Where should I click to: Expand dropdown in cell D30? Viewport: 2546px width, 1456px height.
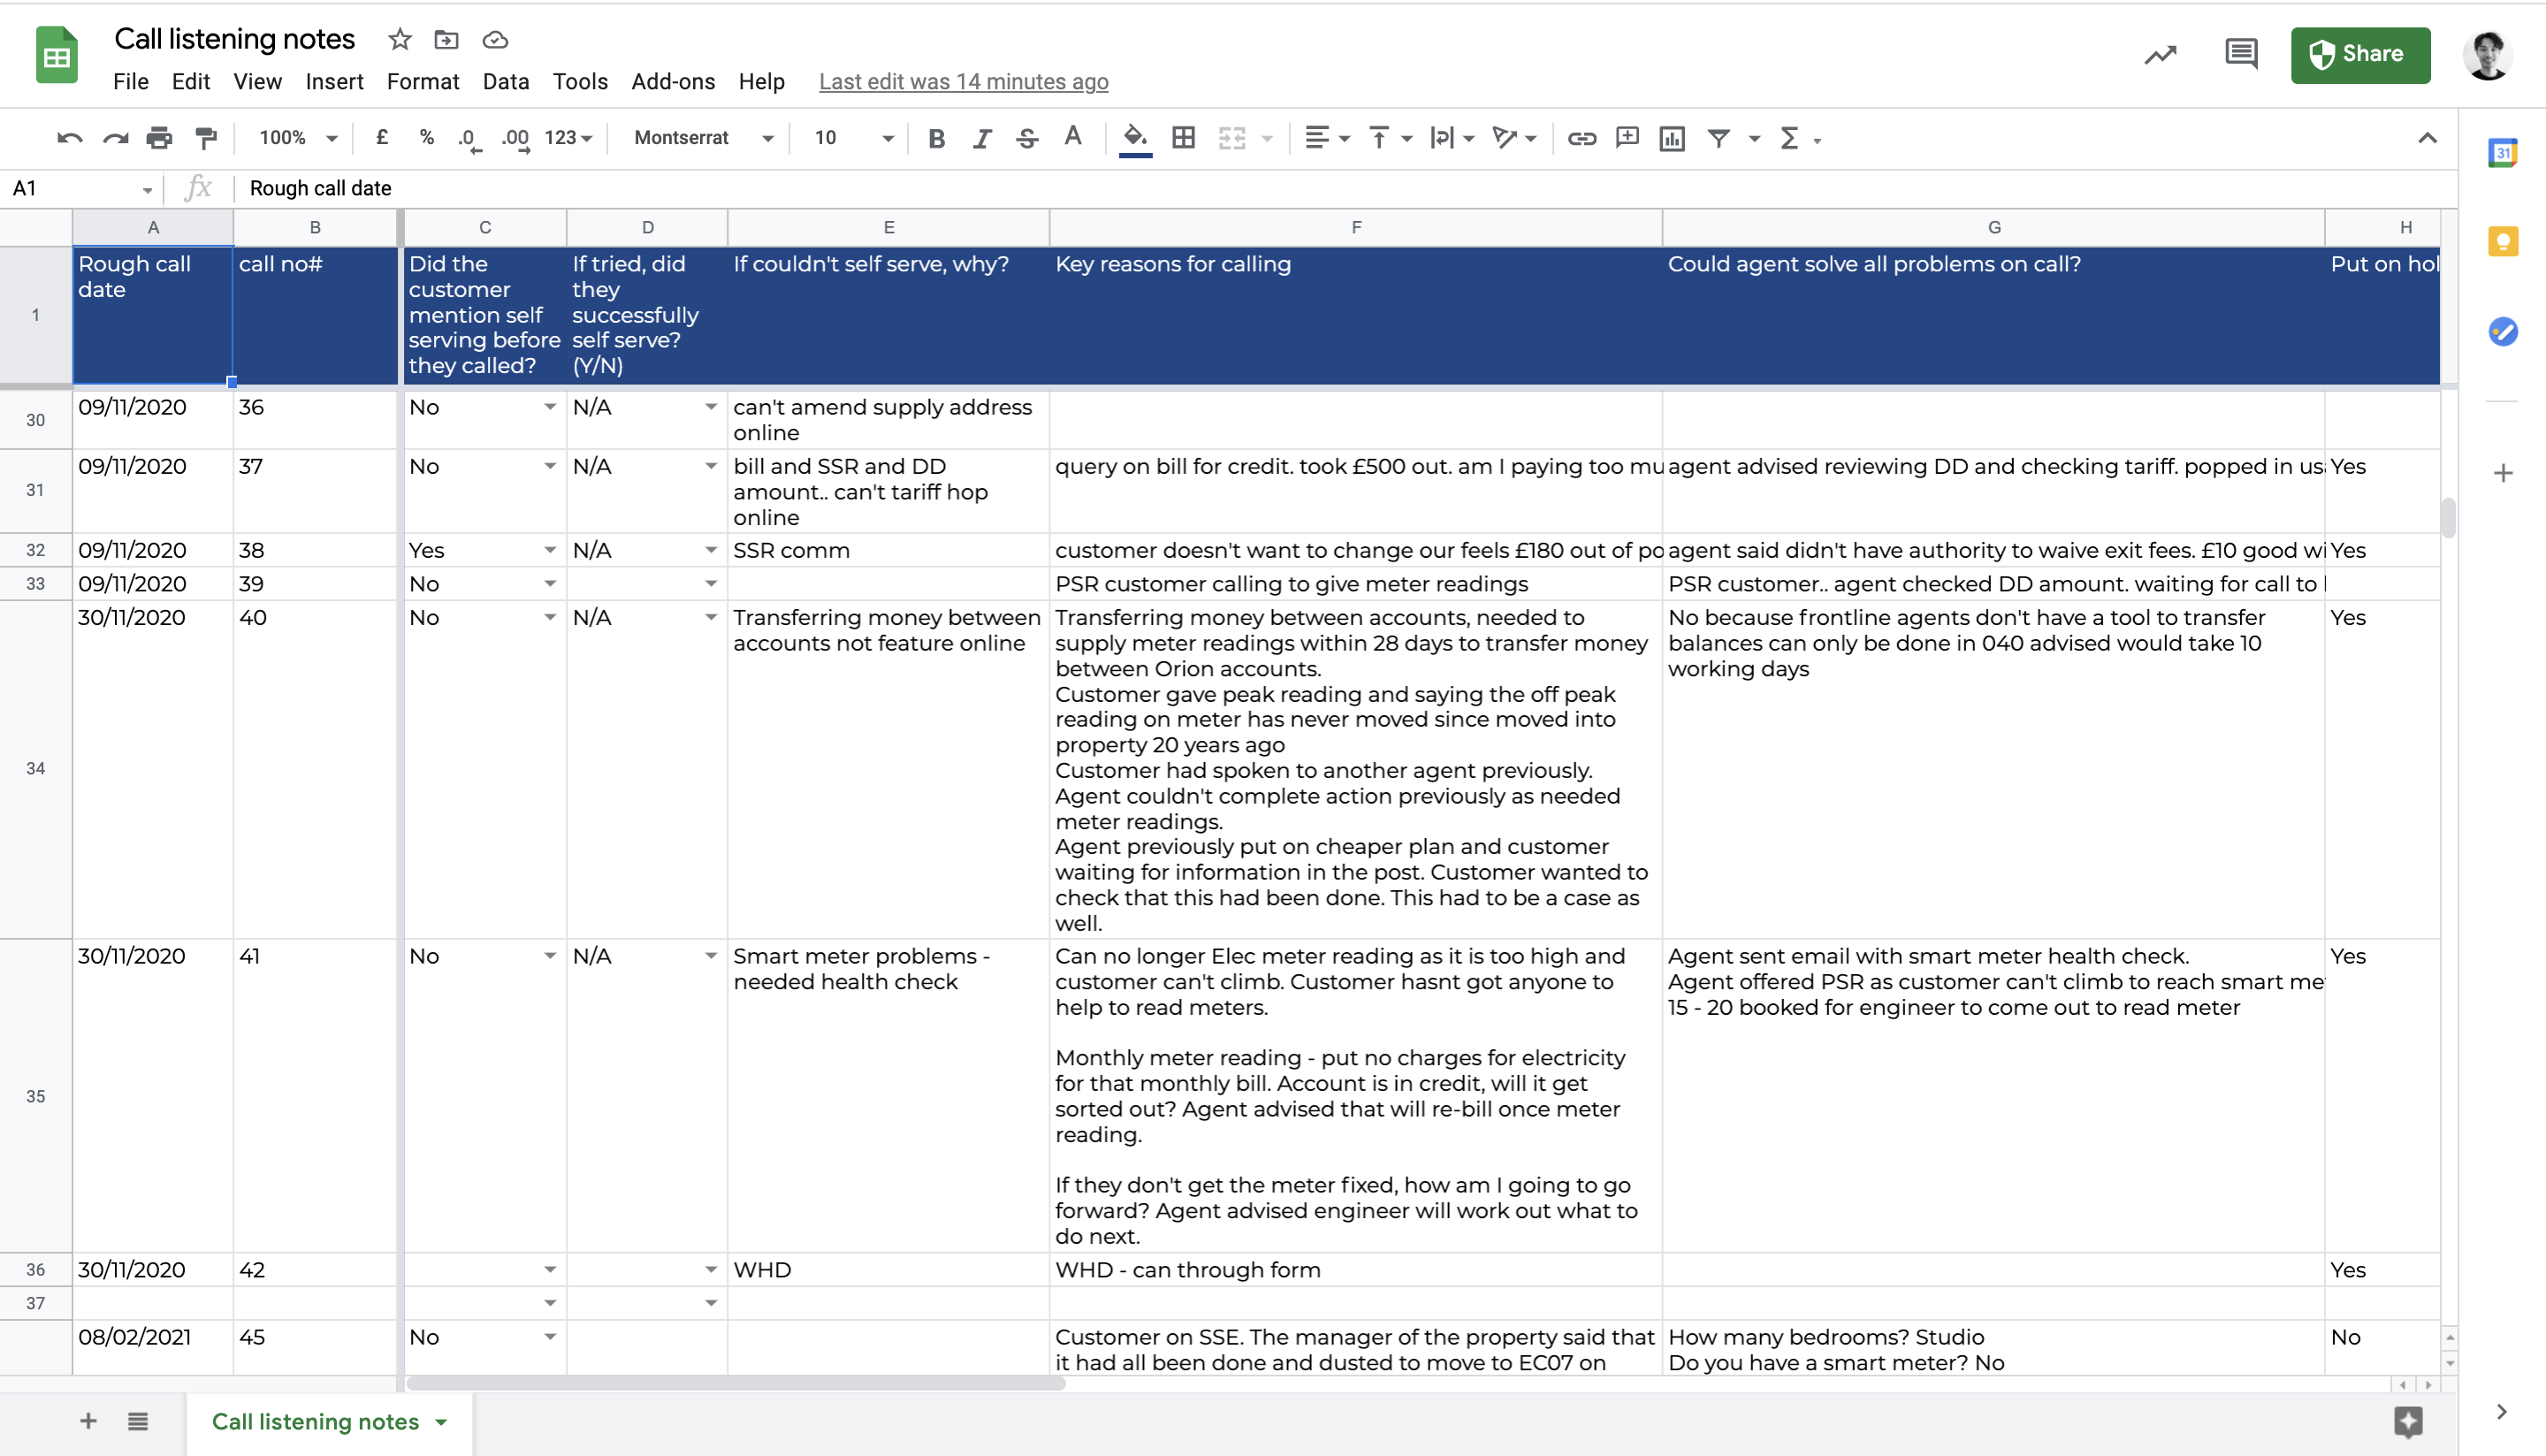pyautogui.click(x=712, y=406)
